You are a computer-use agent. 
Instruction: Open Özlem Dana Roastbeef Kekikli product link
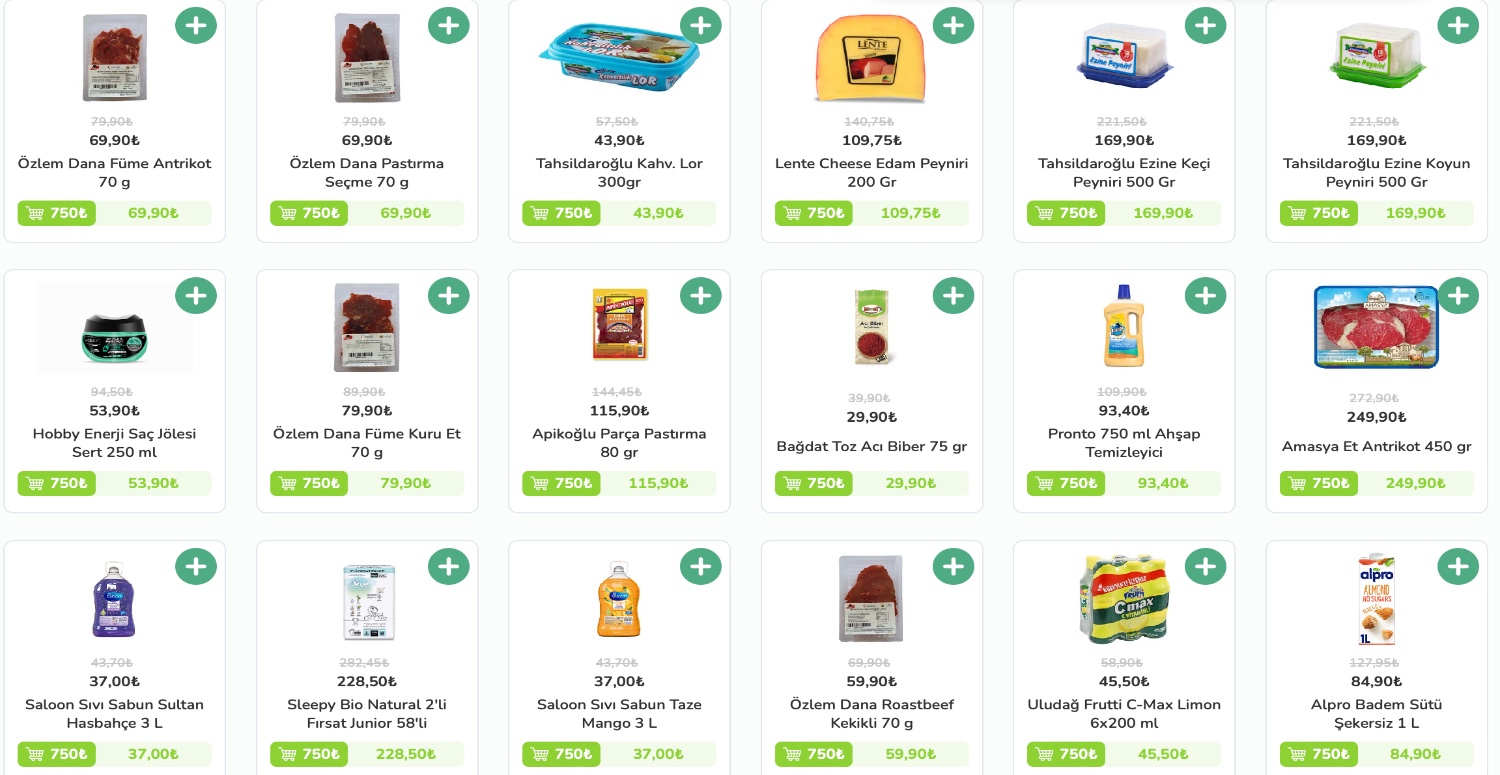click(871, 714)
